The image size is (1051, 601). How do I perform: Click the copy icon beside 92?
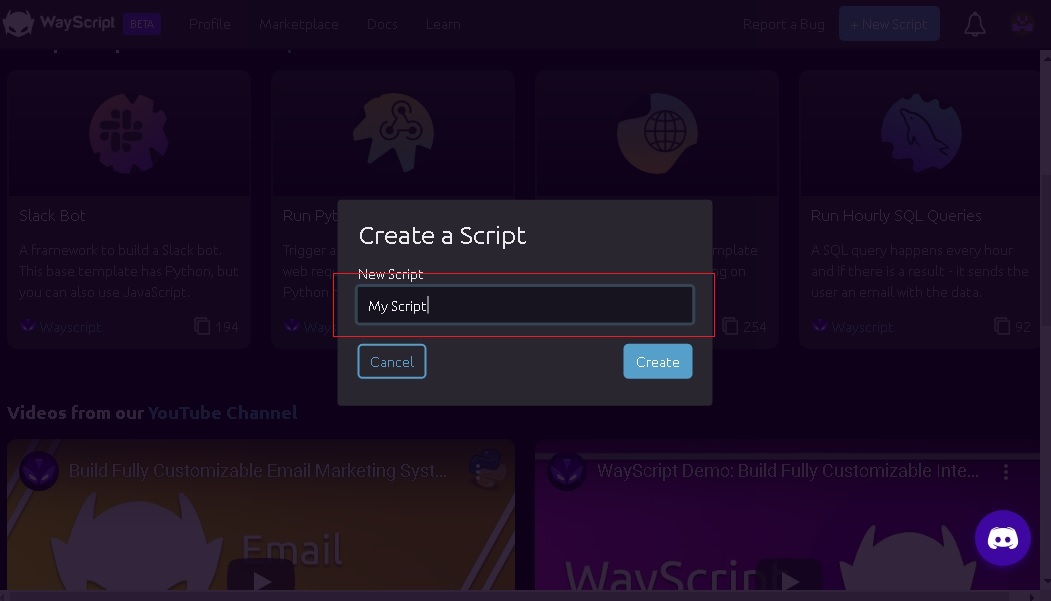(1001, 326)
